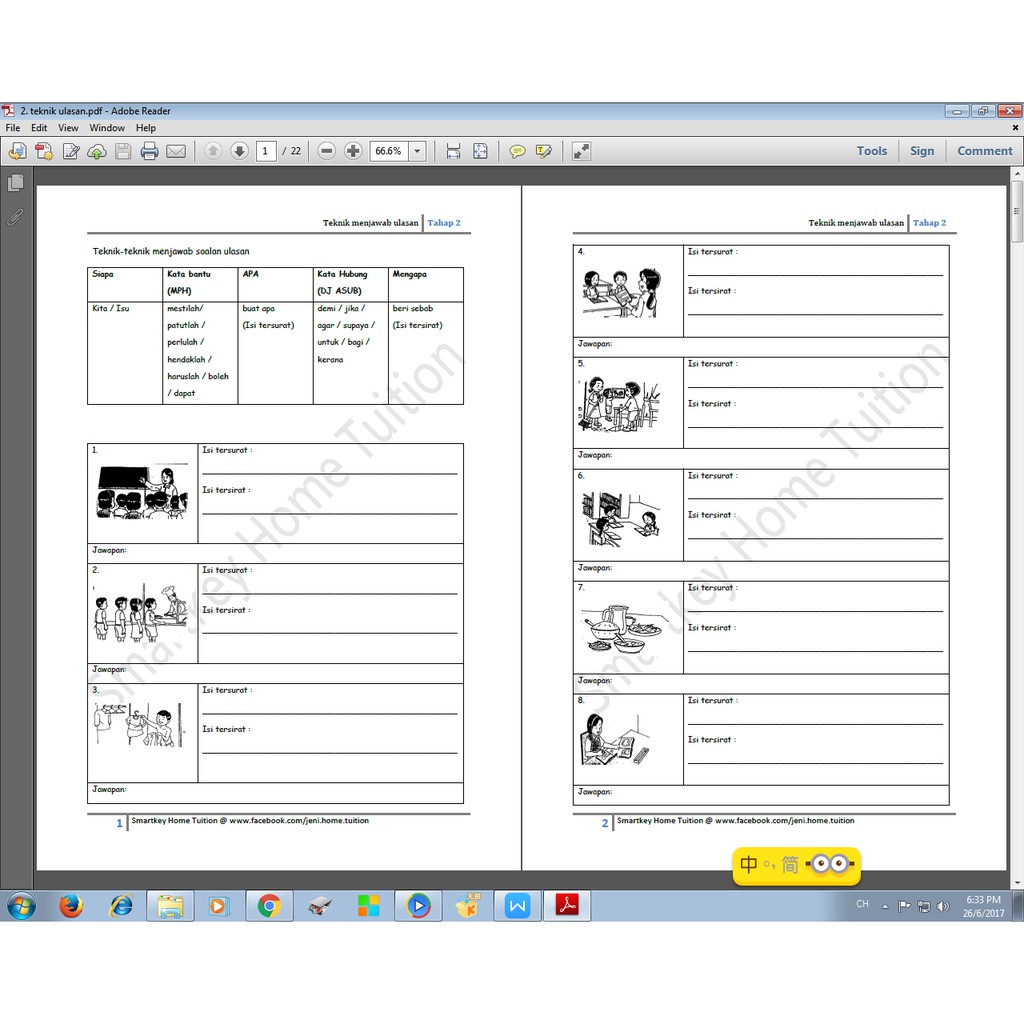Toggle fit one full page view
This screenshot has width=1024, height=1024.
pos(480,151)
